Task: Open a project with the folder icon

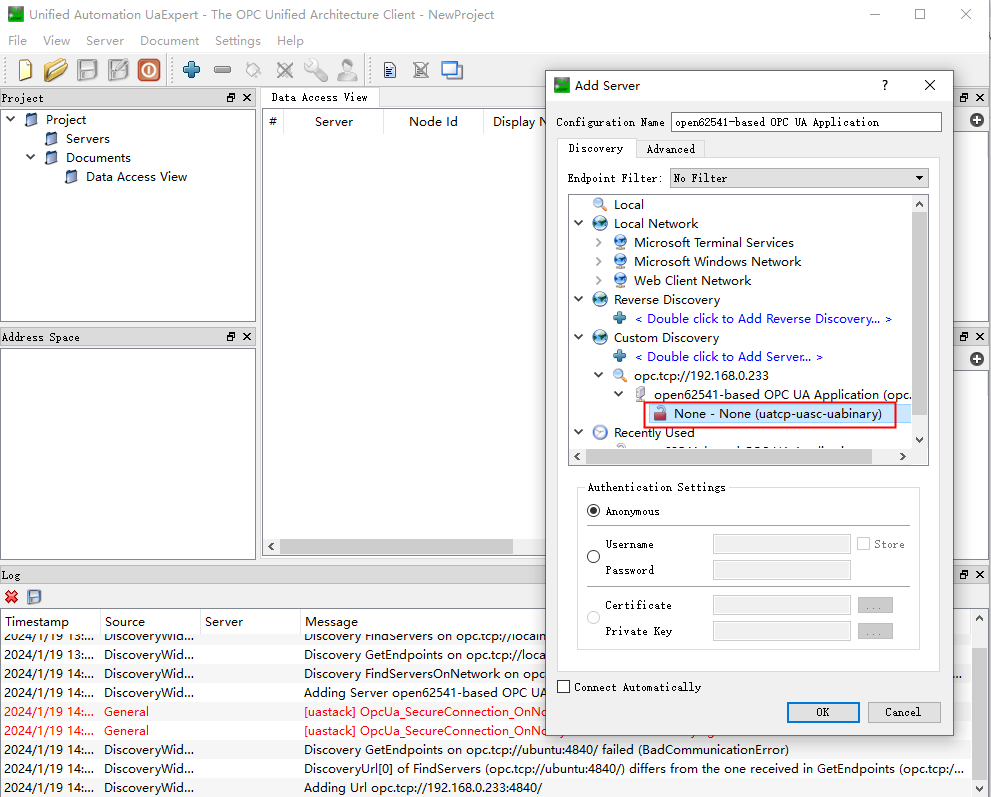Action: coord(56,70)
